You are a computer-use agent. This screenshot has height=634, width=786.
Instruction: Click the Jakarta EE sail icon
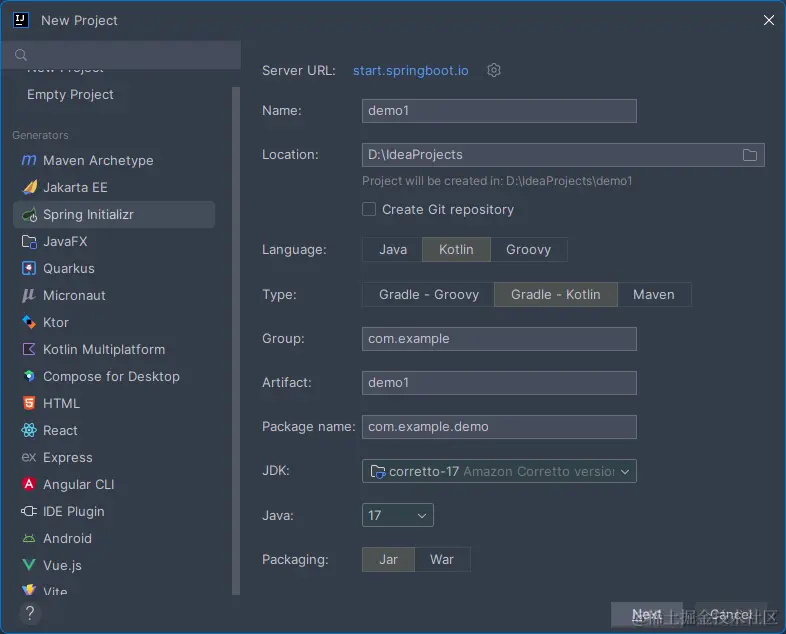click(x=29, y=187)
